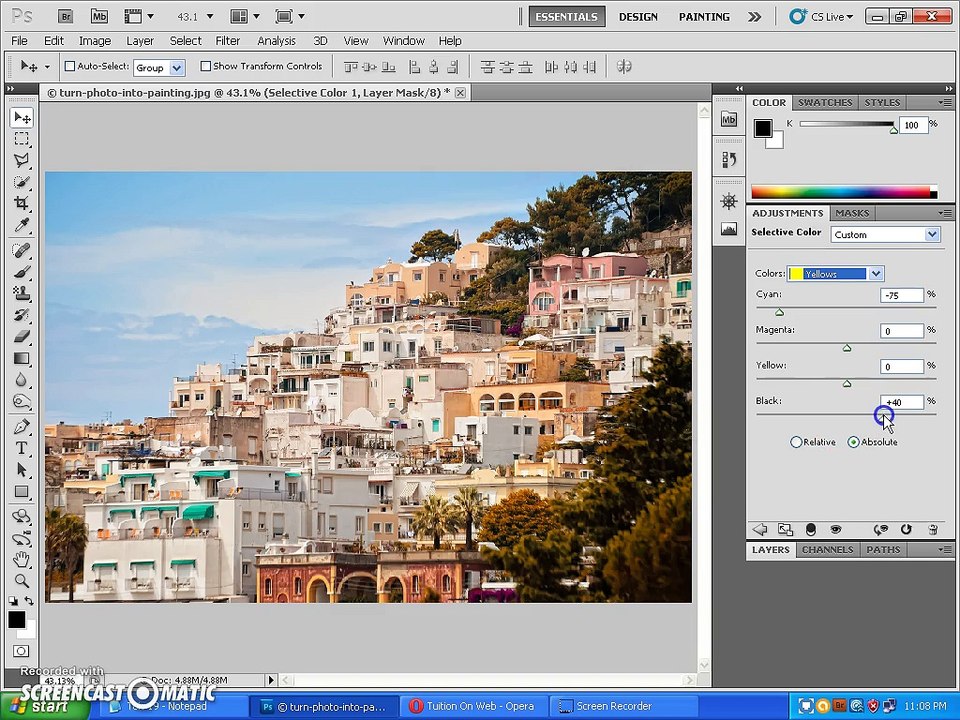The height and width of the screenshot is (720, 960).
Task: Open the Color panel options menu
Action: (x=945, y=102)
